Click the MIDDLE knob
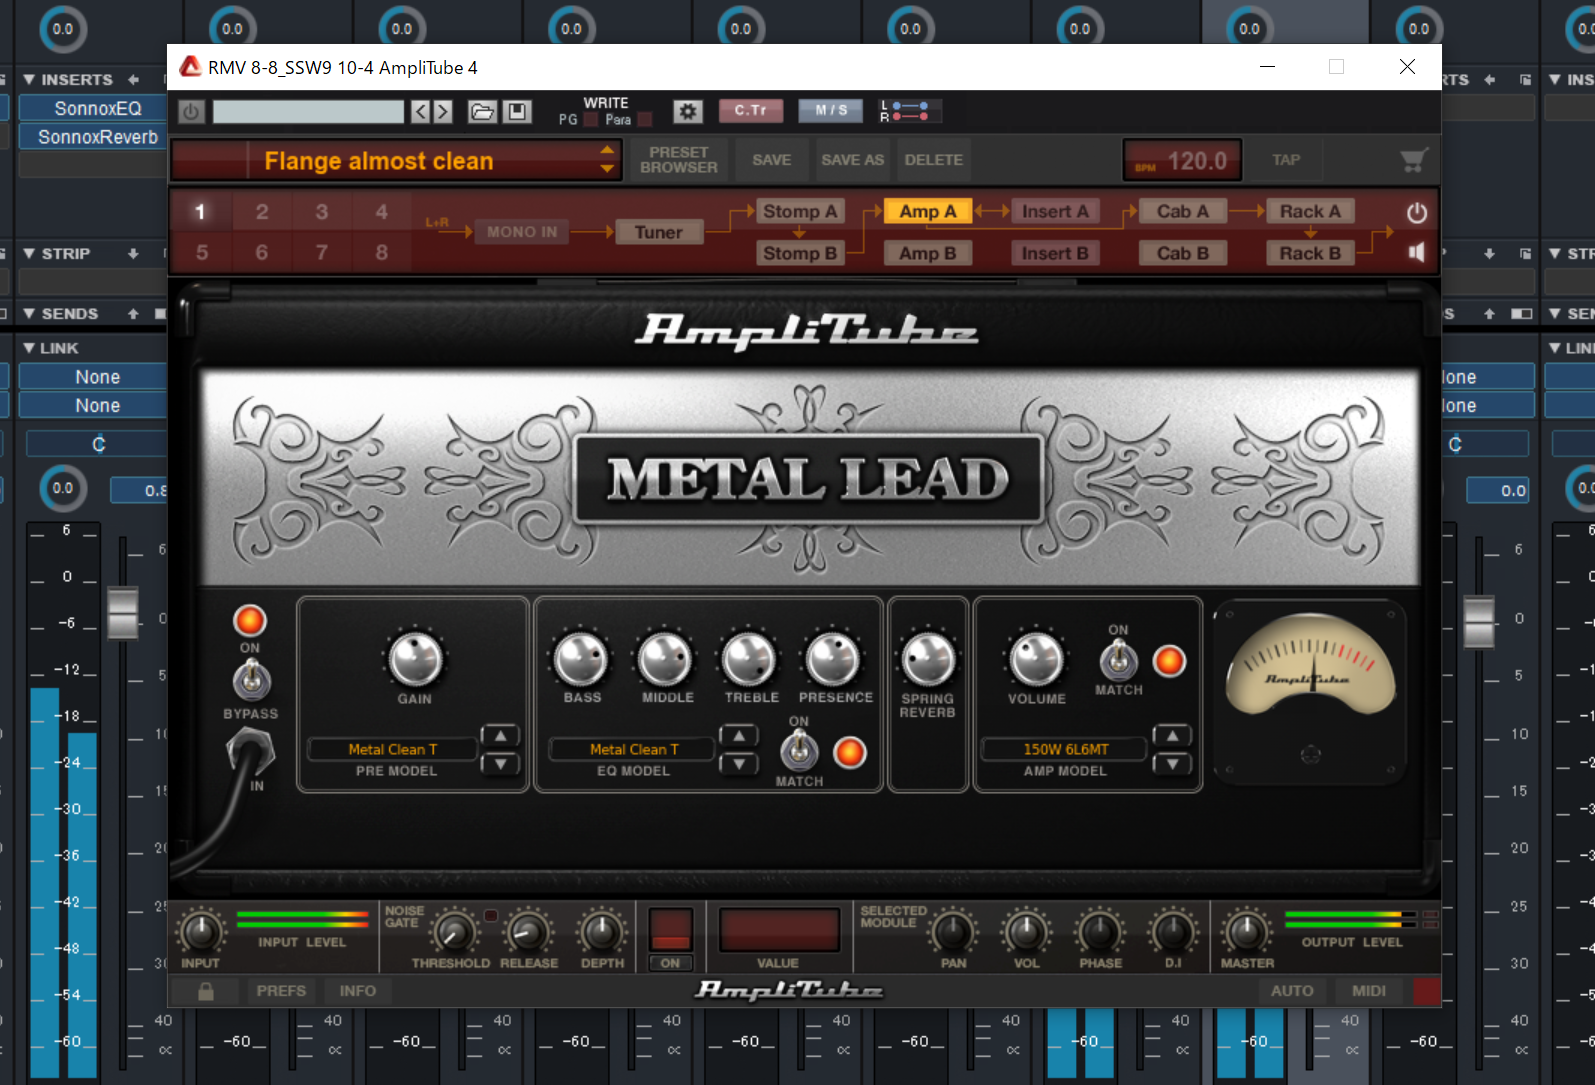This screenshot has width=1595, height=1085. coord(666,659)
